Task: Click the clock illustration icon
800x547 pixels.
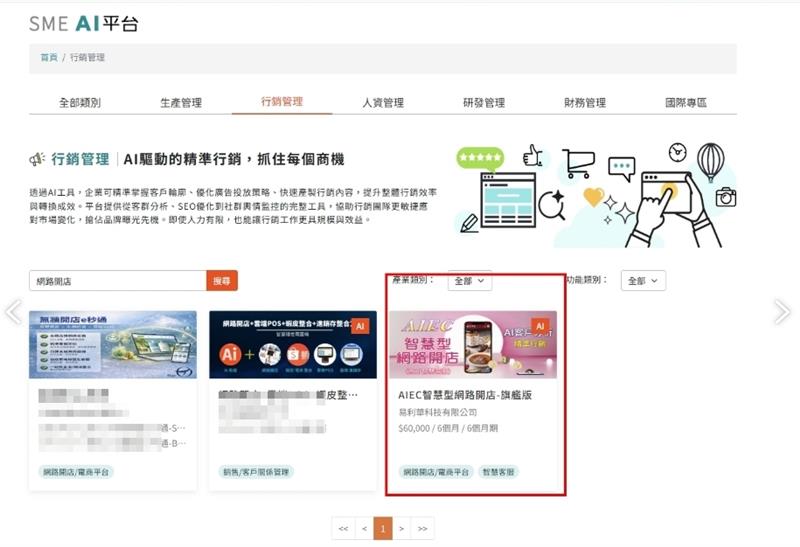Action: pos(678,152)
